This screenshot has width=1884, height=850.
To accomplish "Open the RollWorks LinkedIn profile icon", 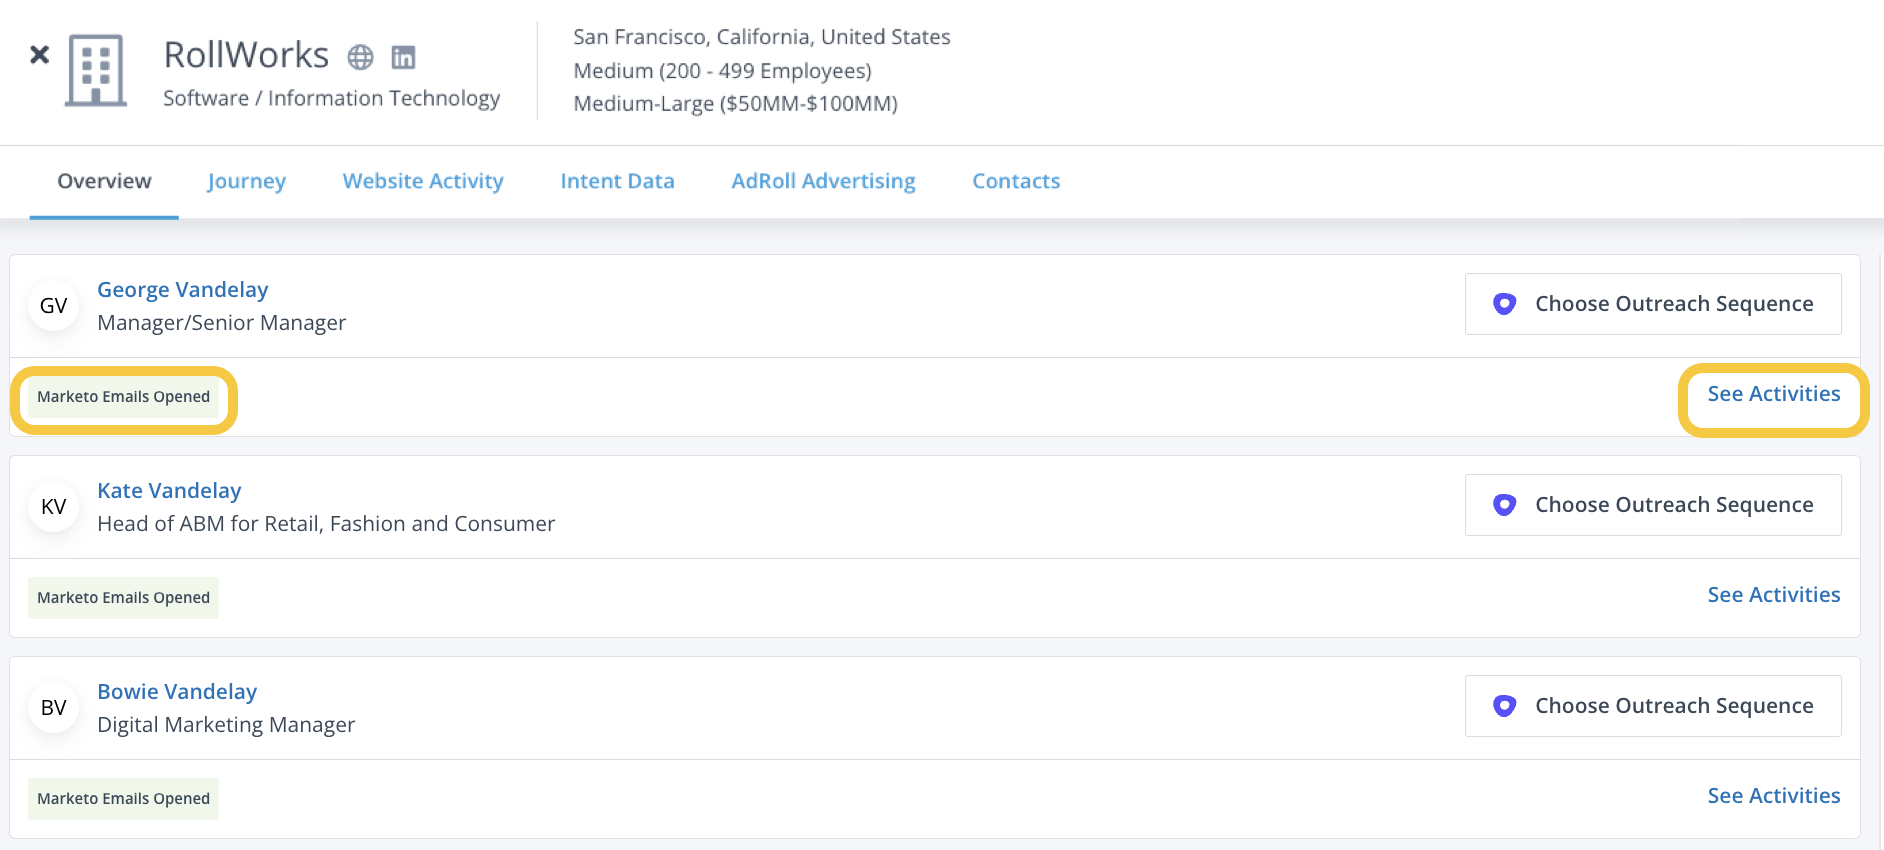I will click(x=403, y=58).
